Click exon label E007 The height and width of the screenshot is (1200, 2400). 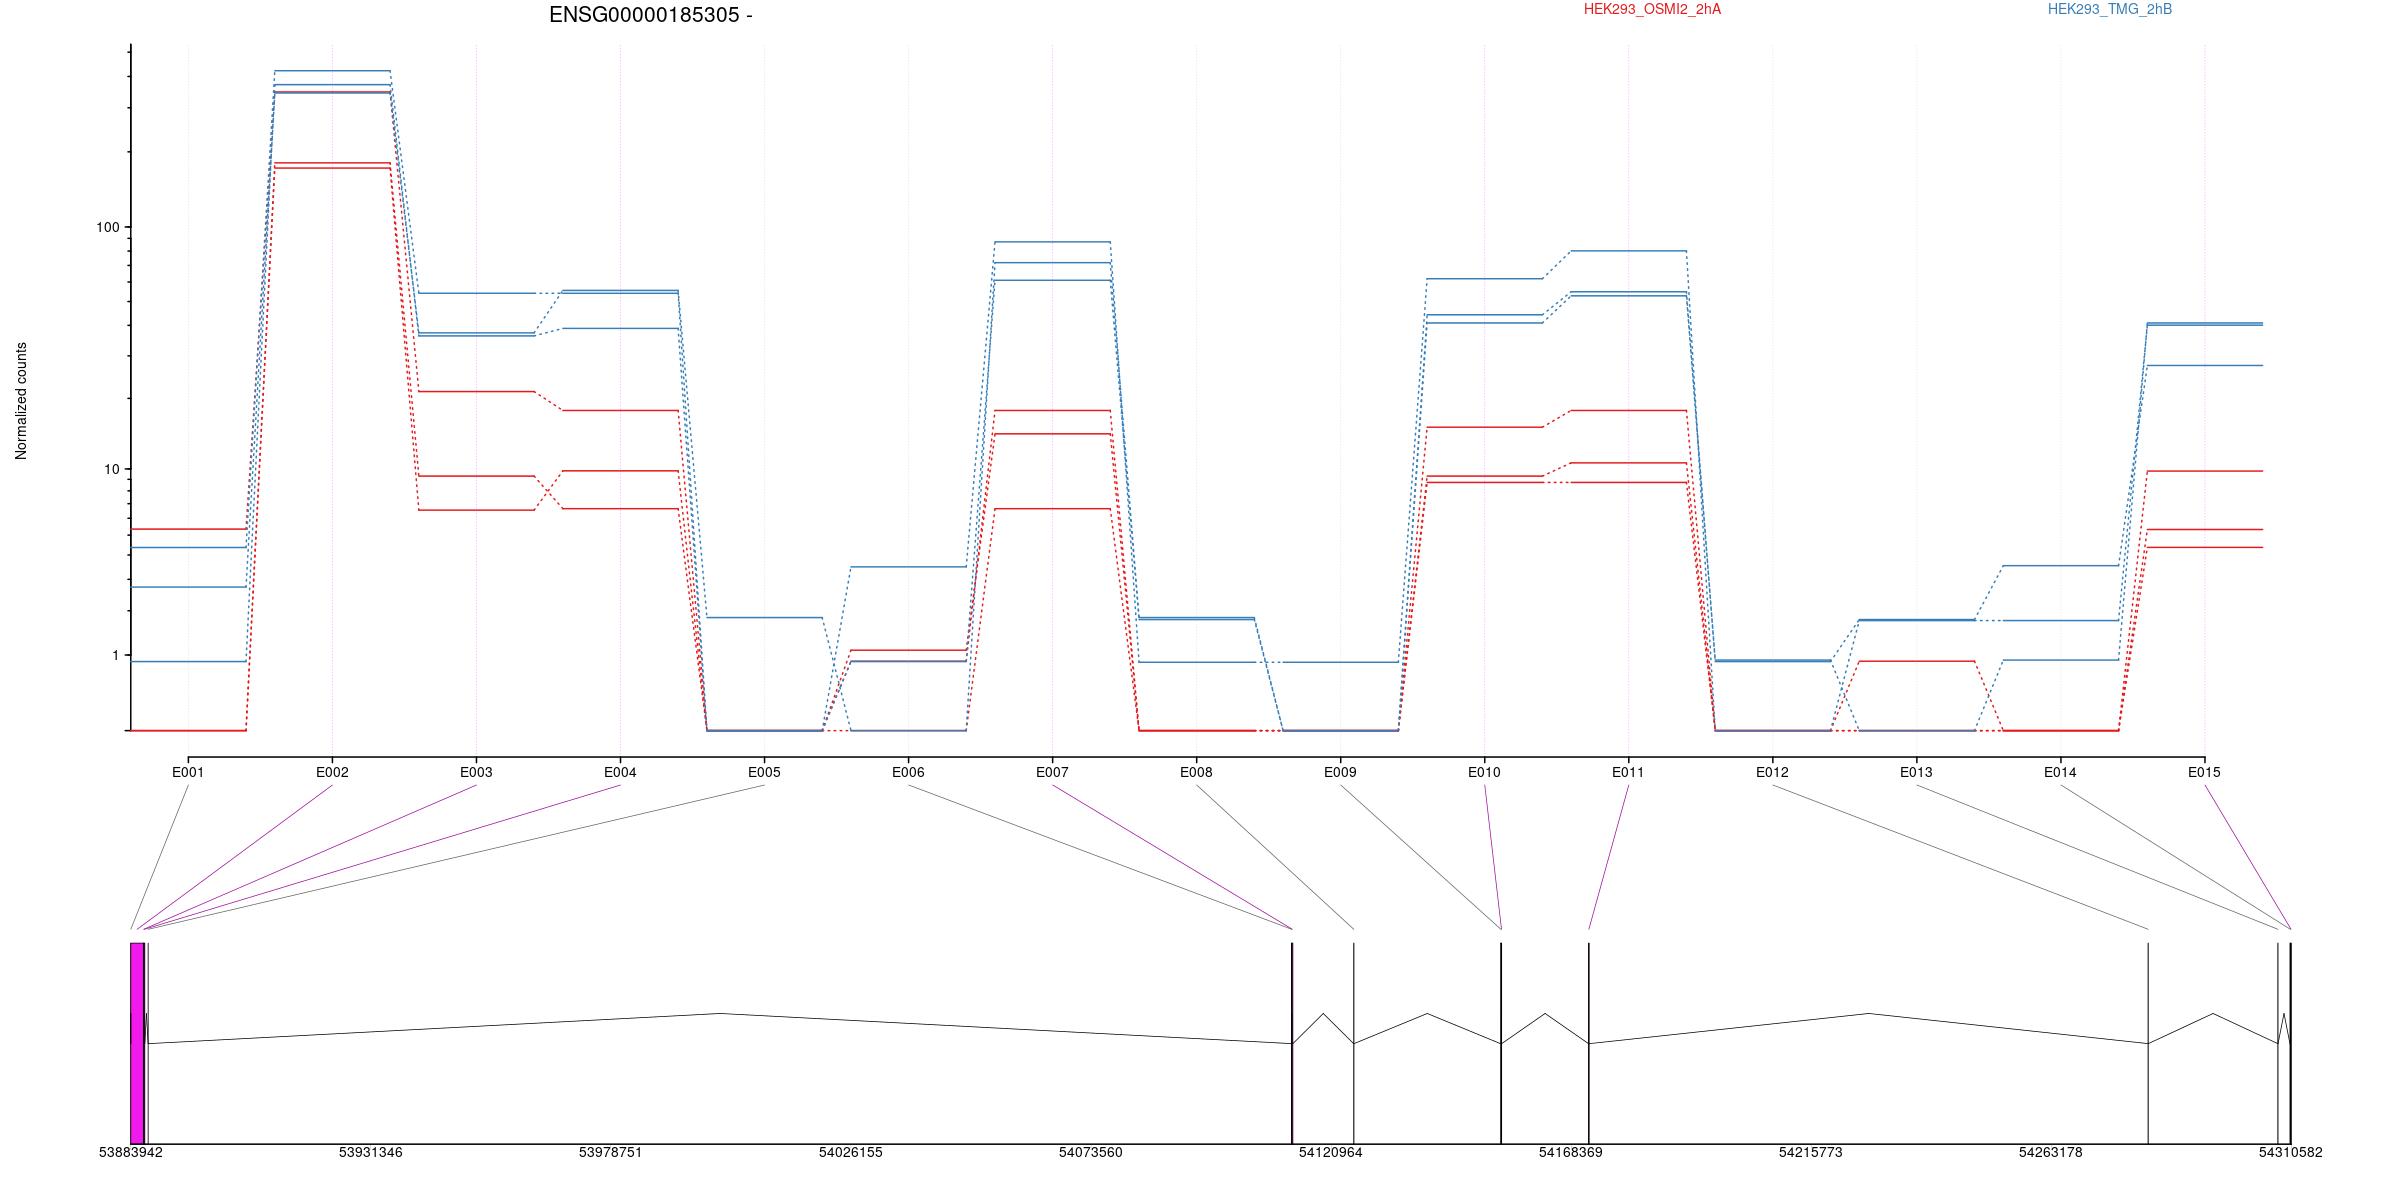coord(1052,772)
